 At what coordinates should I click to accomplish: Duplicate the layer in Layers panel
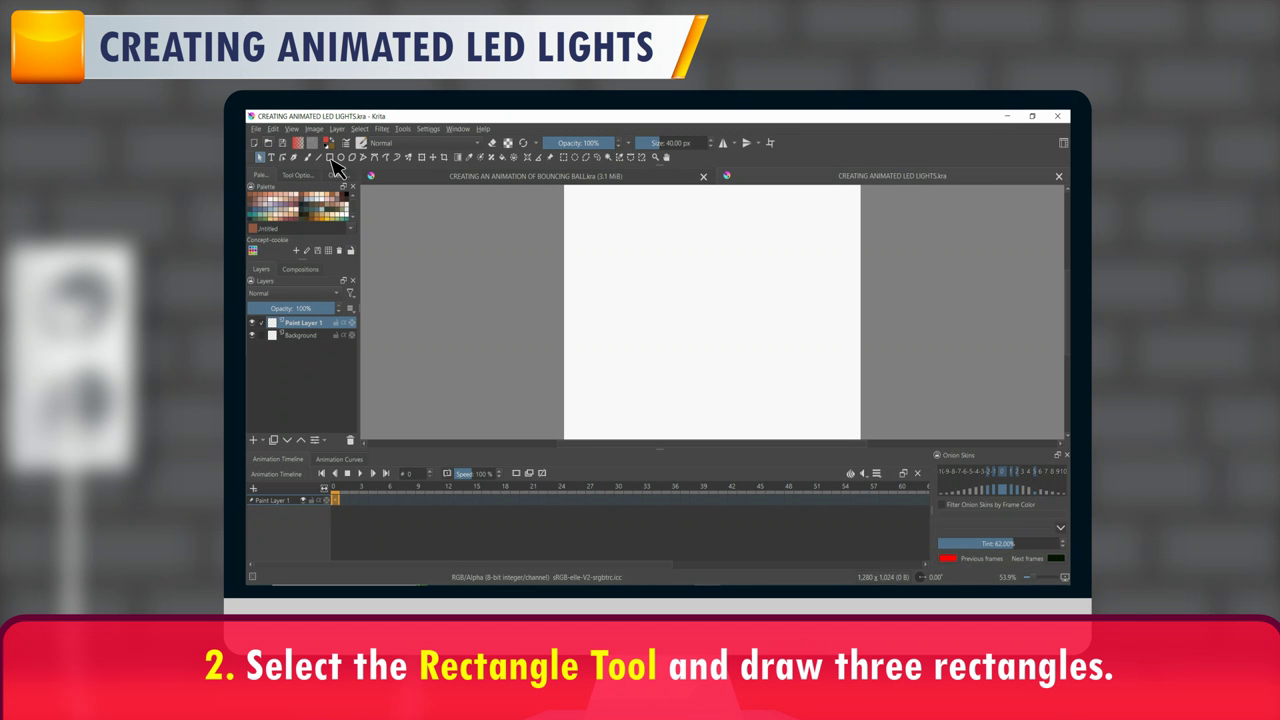tap(273, 440)
